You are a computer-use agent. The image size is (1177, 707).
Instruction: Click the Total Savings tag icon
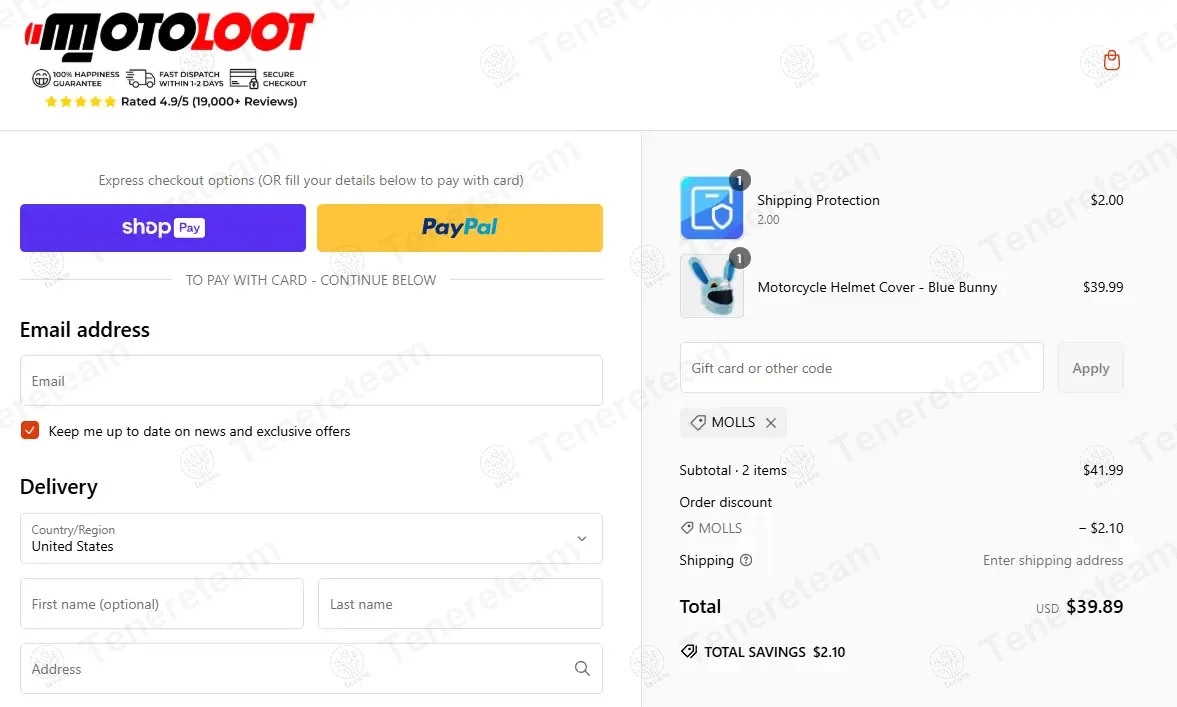[x=688, y=651]
